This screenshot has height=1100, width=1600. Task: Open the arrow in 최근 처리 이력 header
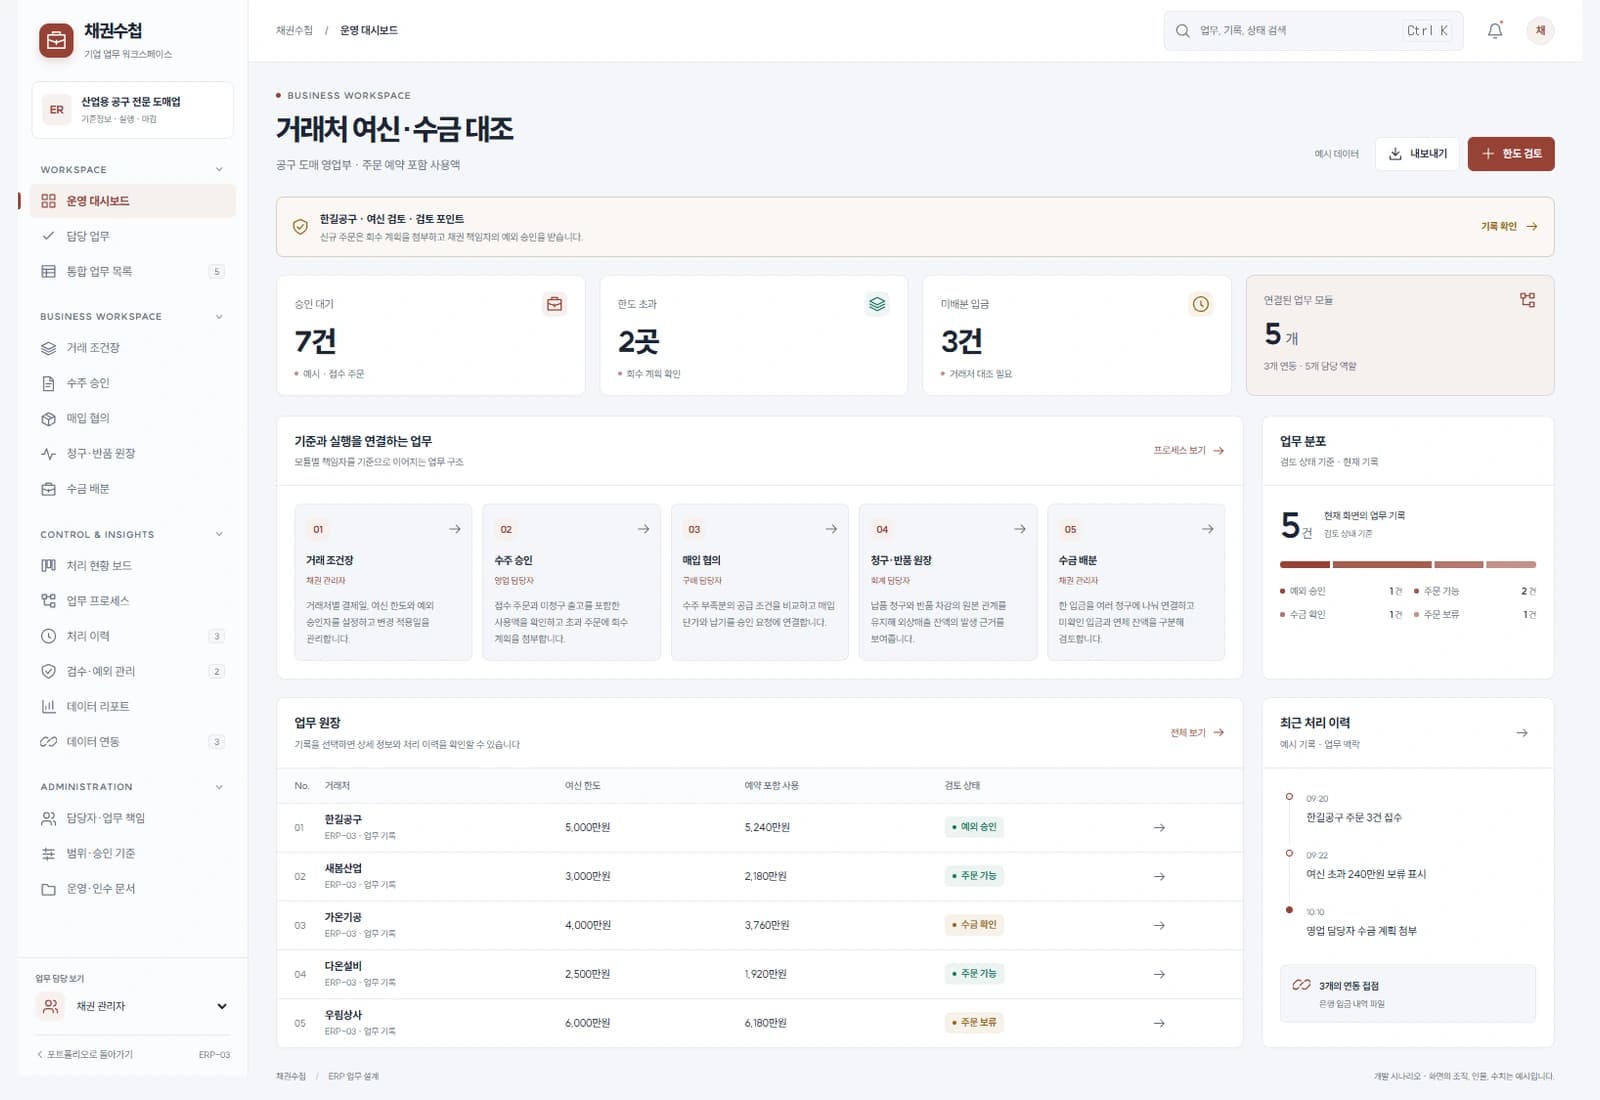[1521, 733]
